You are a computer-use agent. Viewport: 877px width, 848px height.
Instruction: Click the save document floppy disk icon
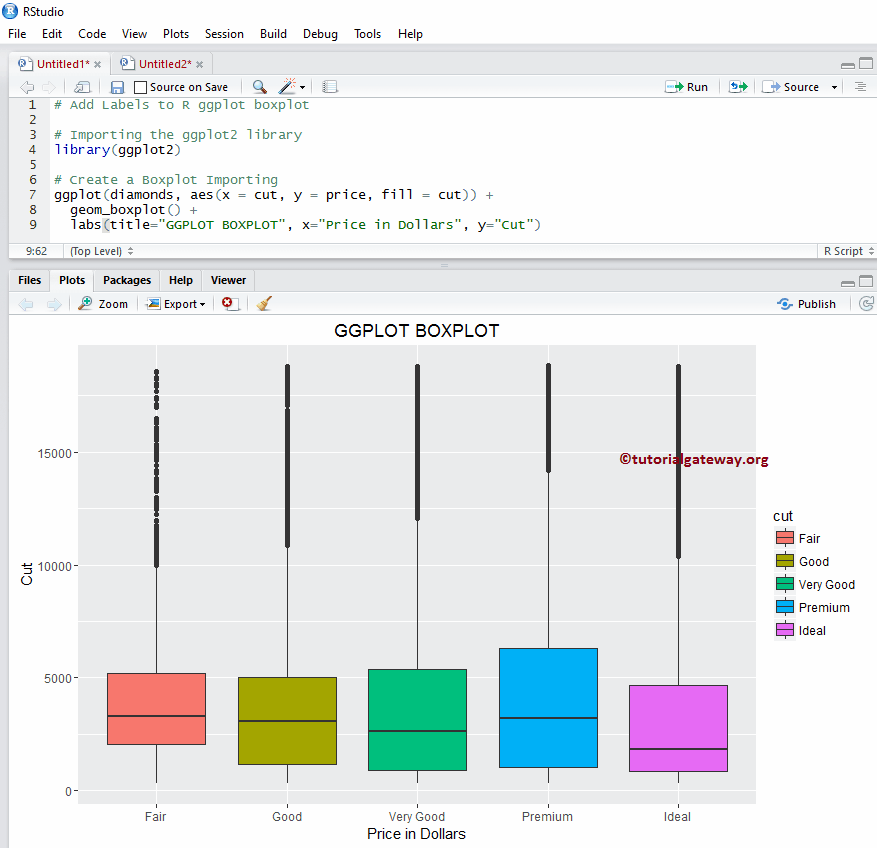pyautogui.click(x=117, y=87)
